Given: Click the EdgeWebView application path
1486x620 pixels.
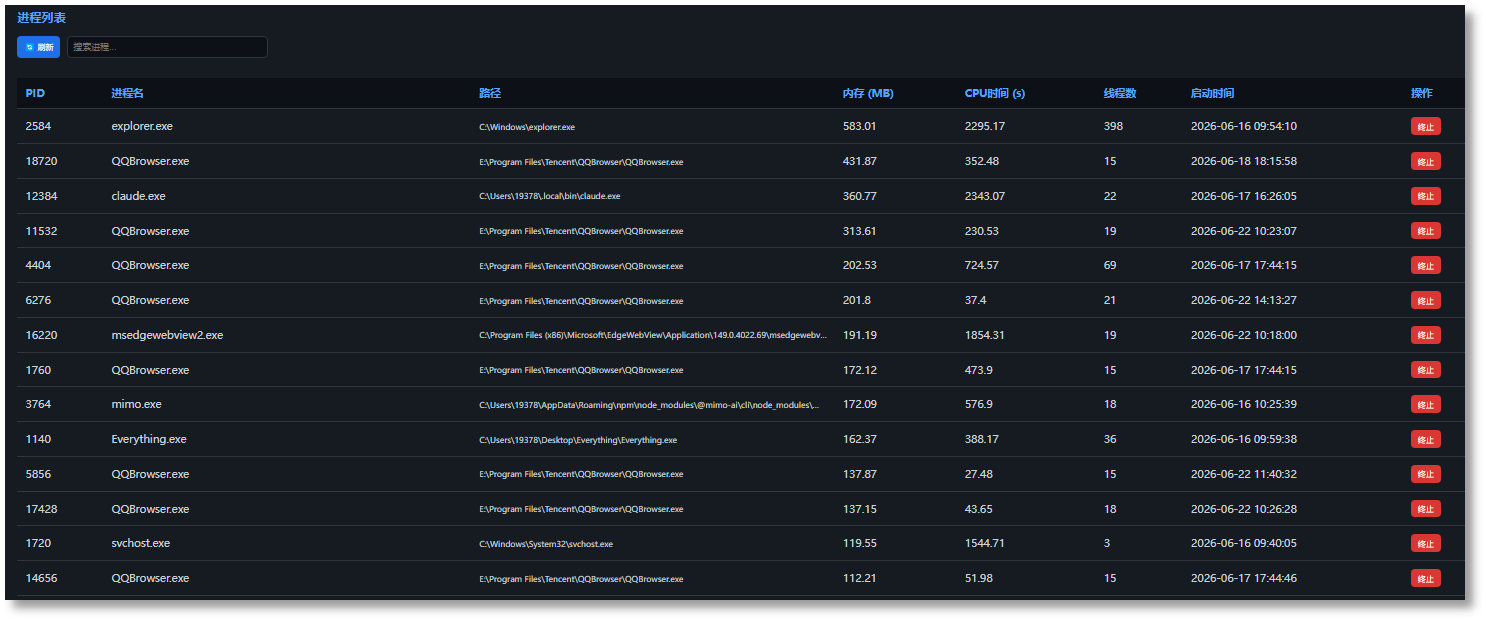Looking at the screenshot, I should pyautogui.click(x=653, y=335).
